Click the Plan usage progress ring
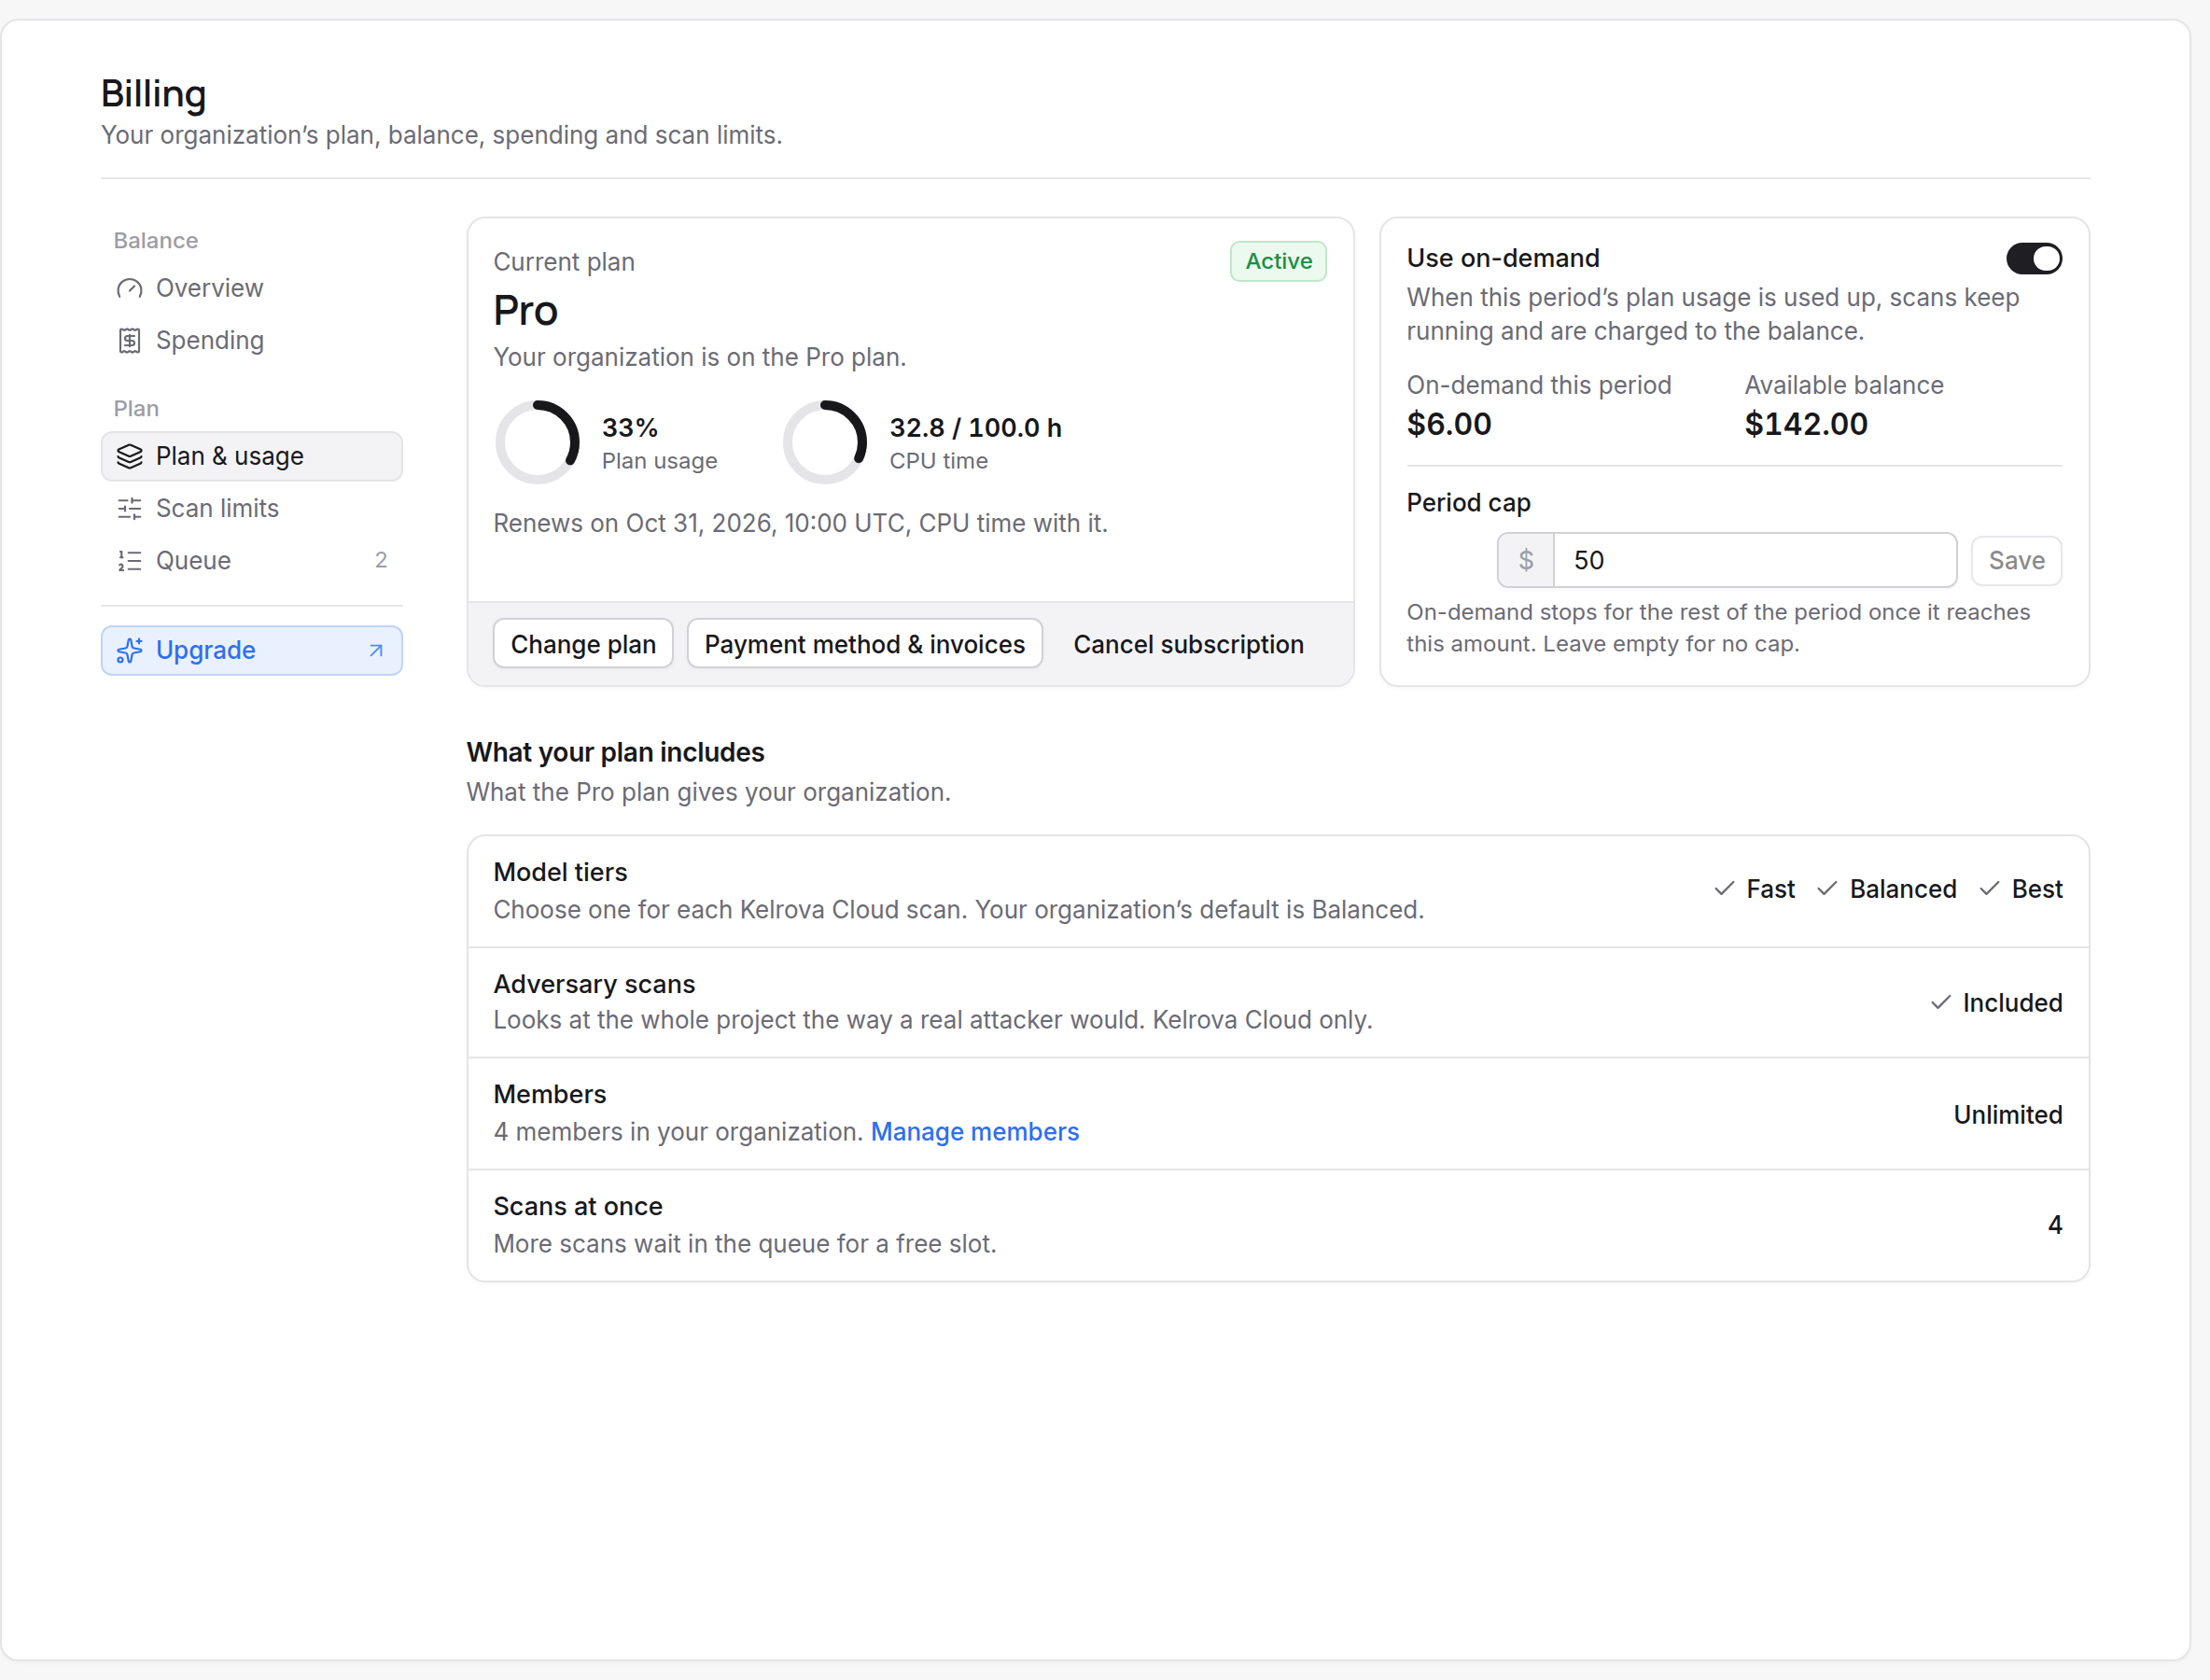This screenshot has height=1680, width=2210. (x=538, y=442)
